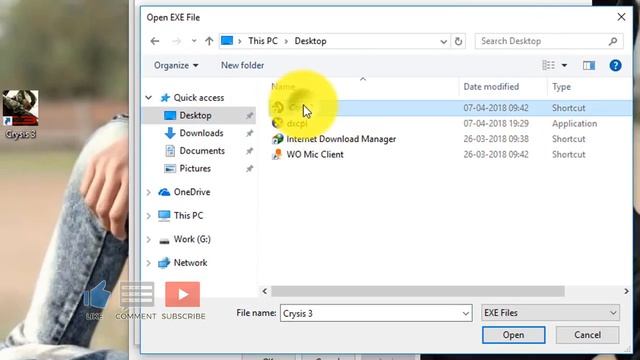Open Documents from Quick access
640x360 pixels.
[x=202, y=151]
